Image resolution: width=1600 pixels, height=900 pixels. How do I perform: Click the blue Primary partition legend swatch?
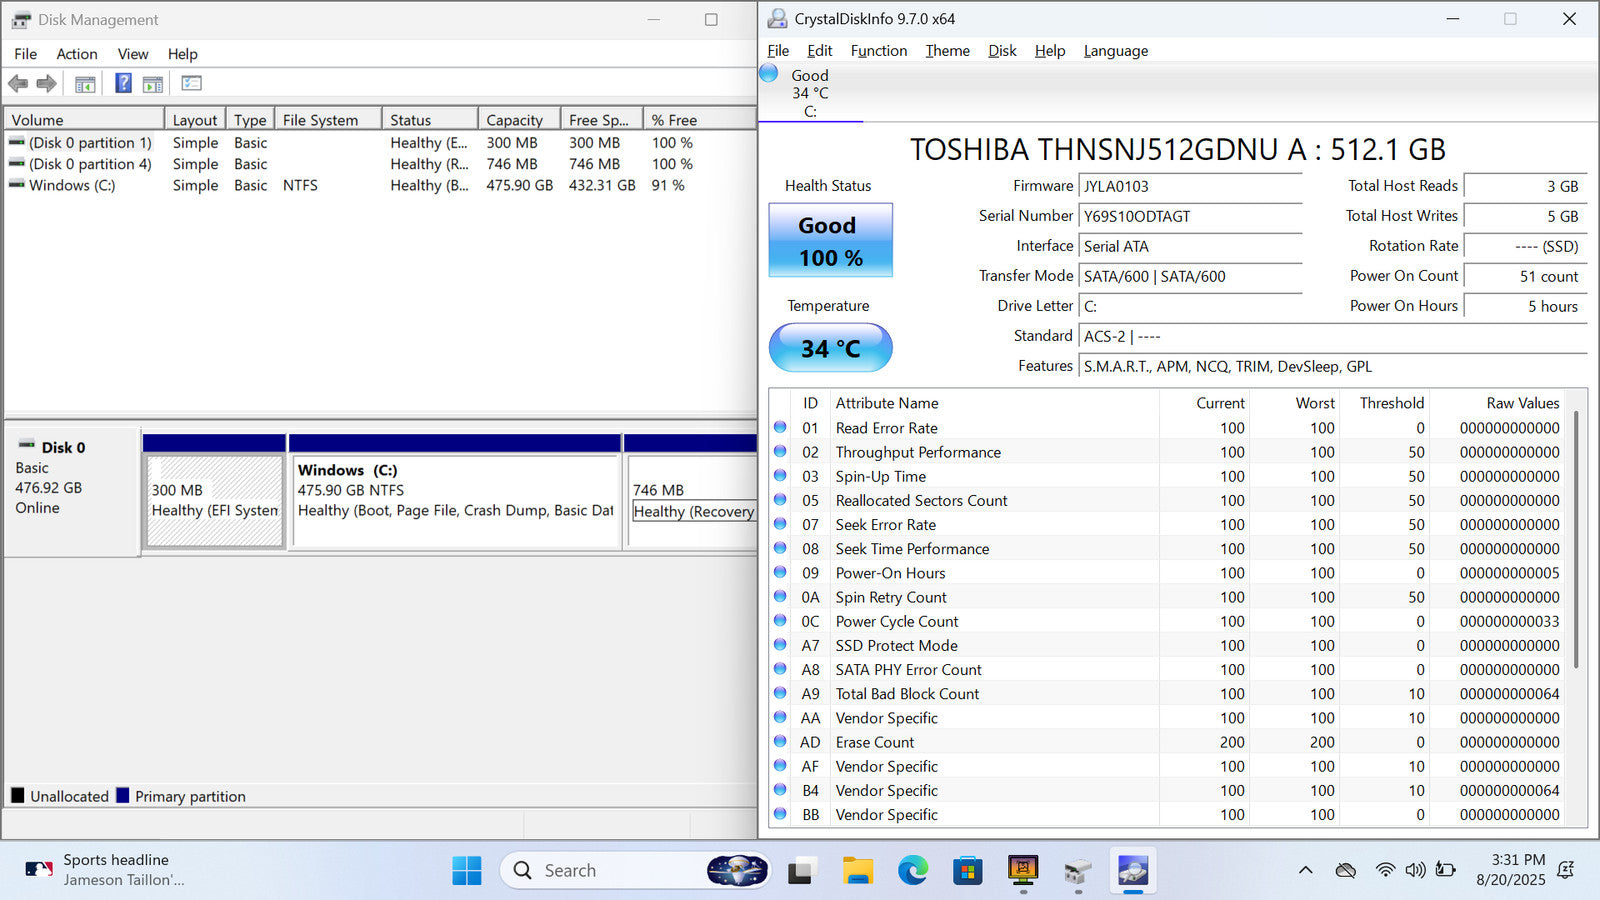(x=123, y=796)
